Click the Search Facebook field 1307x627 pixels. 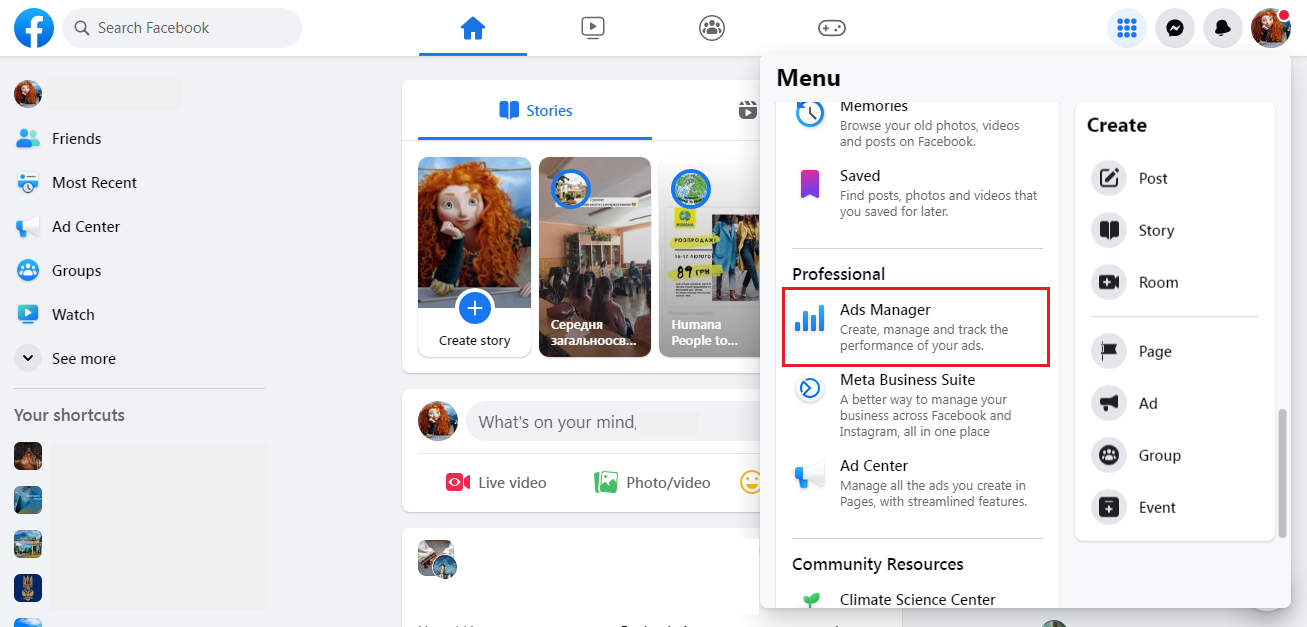[182, 28]
